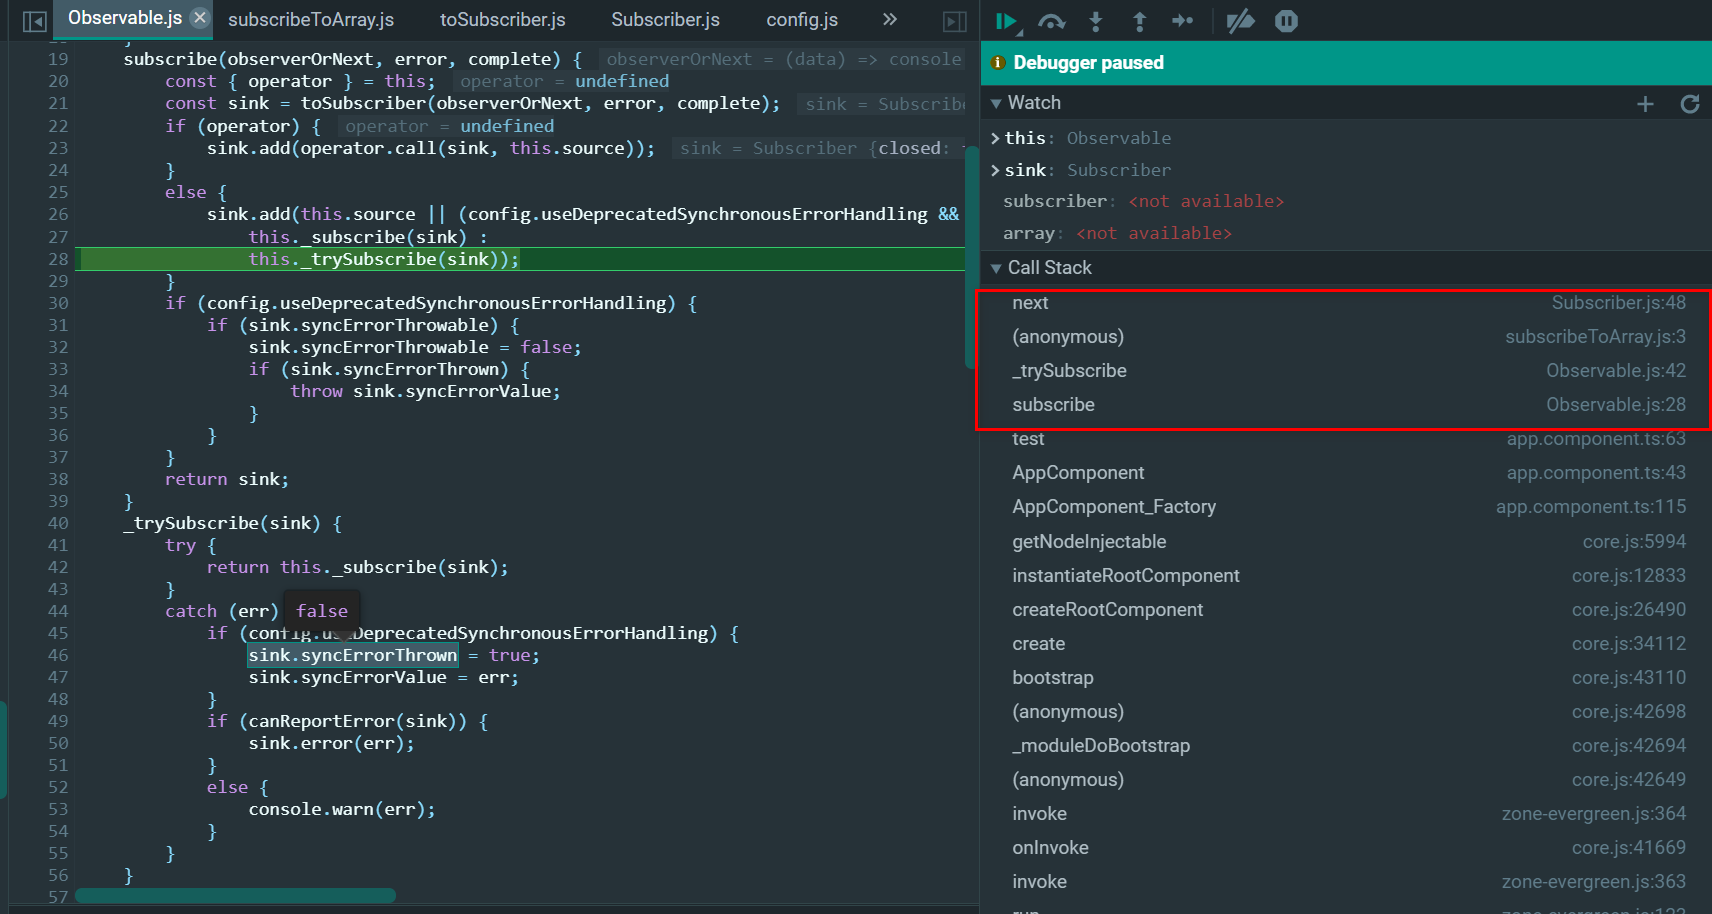The height and width of the screenshot is (914, 1712).
Task: Collapse the Watch section
Action: click(x=996, y=103)
